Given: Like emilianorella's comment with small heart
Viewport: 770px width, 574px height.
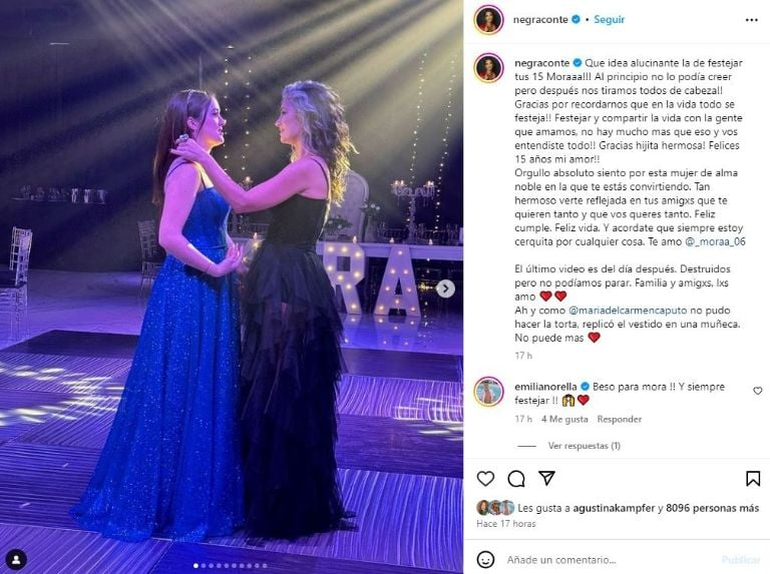Looking at the screenshot, I should tap(757, 391).
